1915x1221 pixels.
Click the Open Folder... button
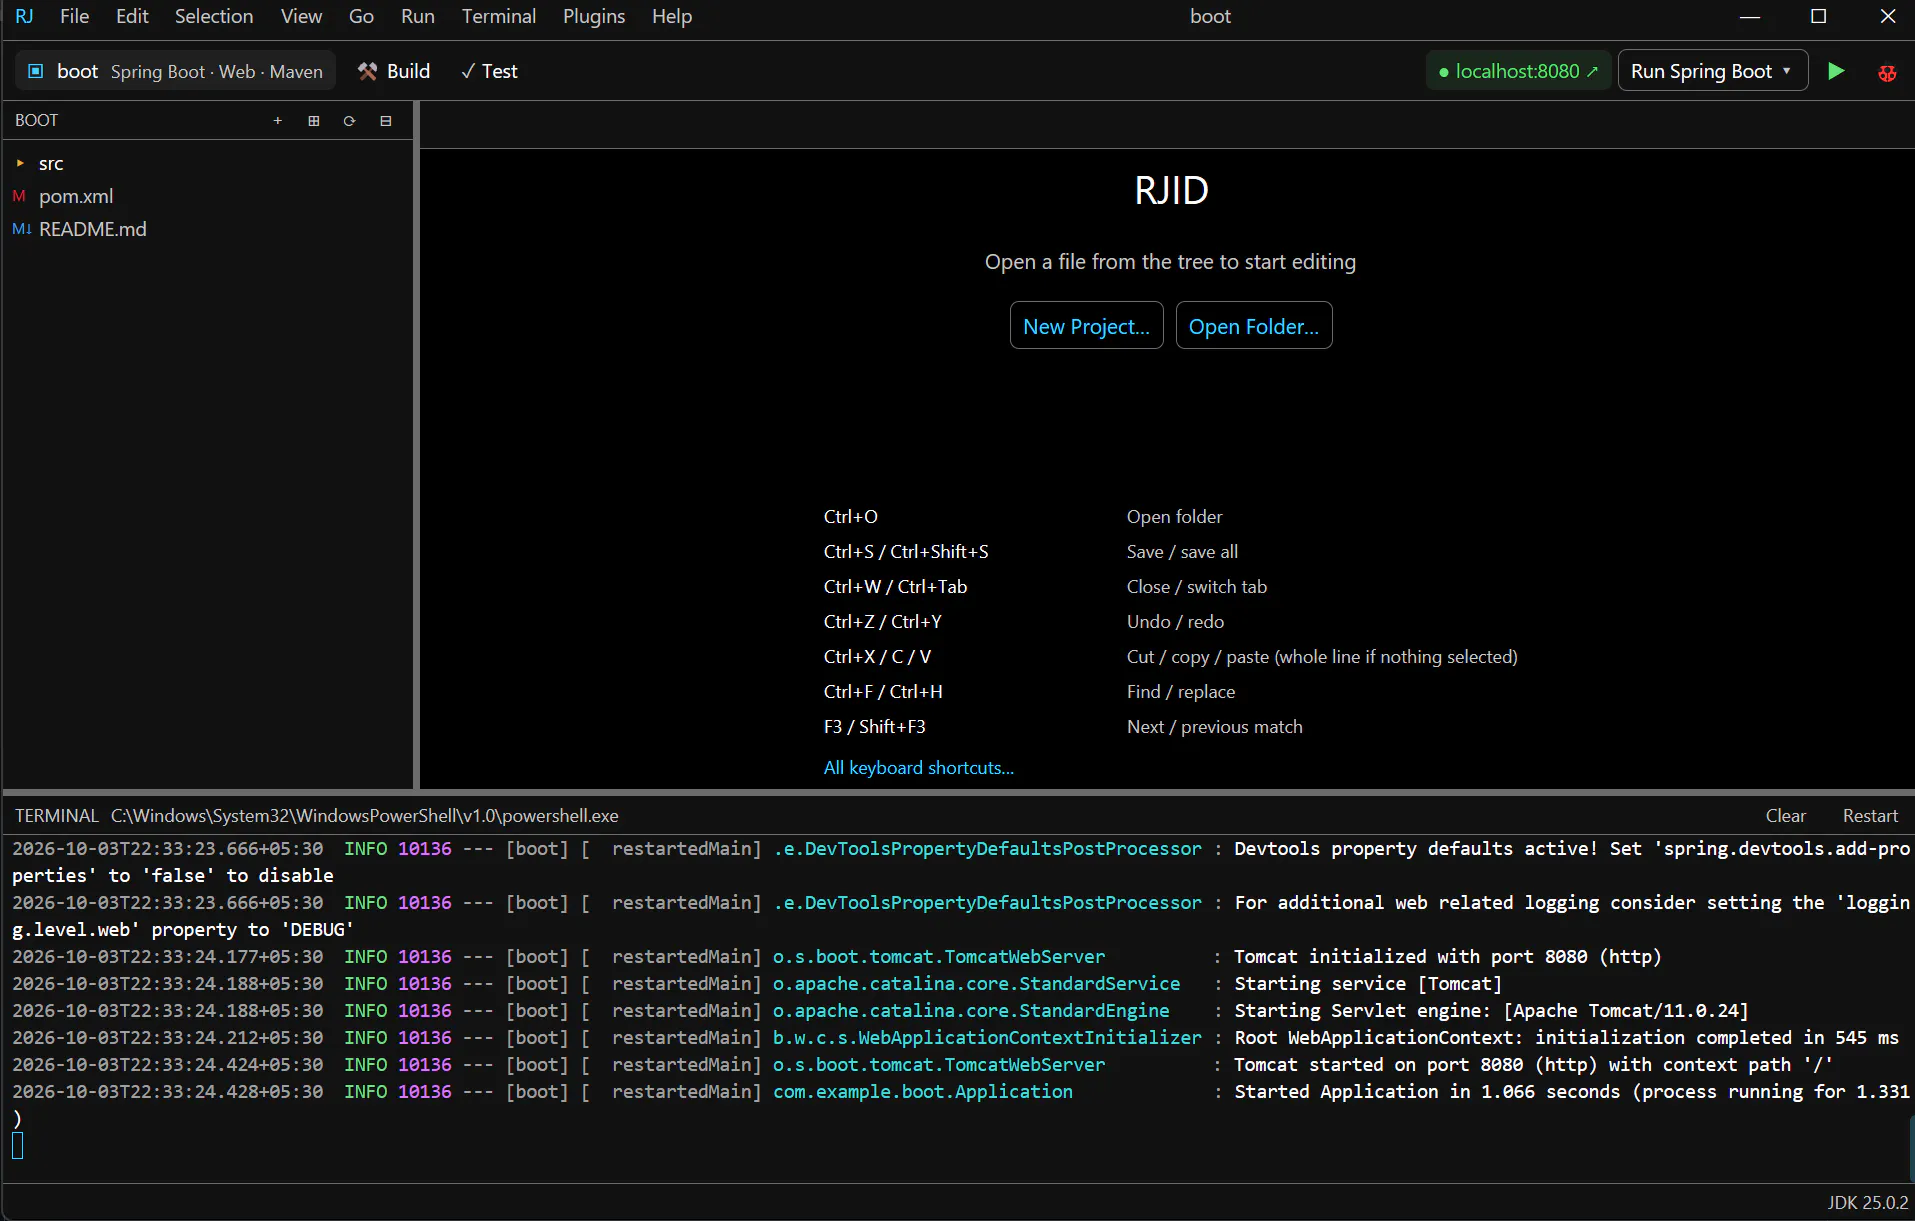coord(1254,326)
